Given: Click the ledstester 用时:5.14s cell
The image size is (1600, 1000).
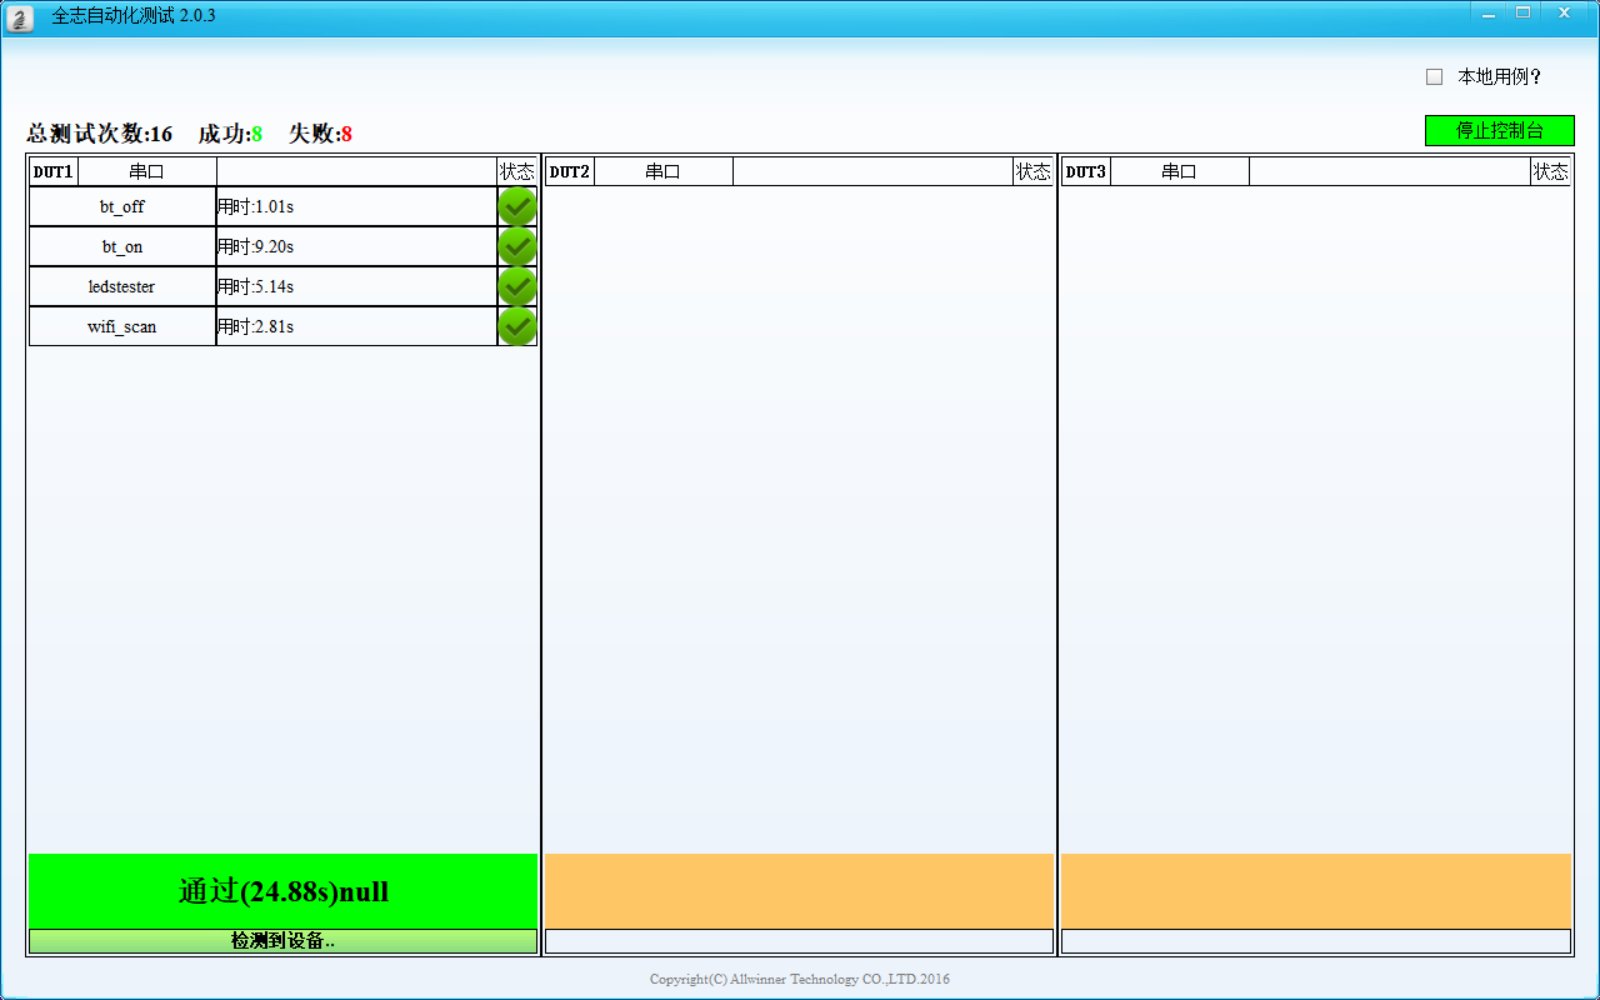Looking at the screenshot, I should [x=356, y=287].
